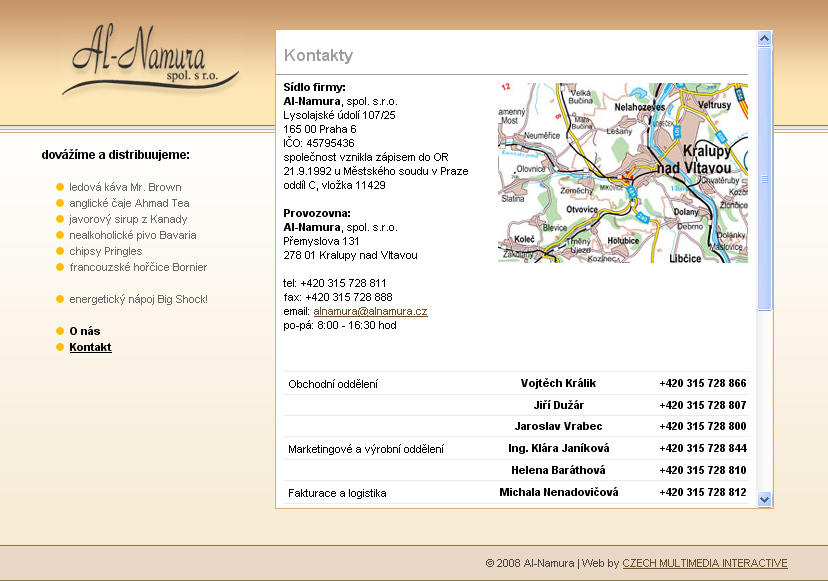Image resolution: width=828 pixels, height=581 pixels.
Task: Click Obchodní oddělení cell
Action: click(333, 384)
